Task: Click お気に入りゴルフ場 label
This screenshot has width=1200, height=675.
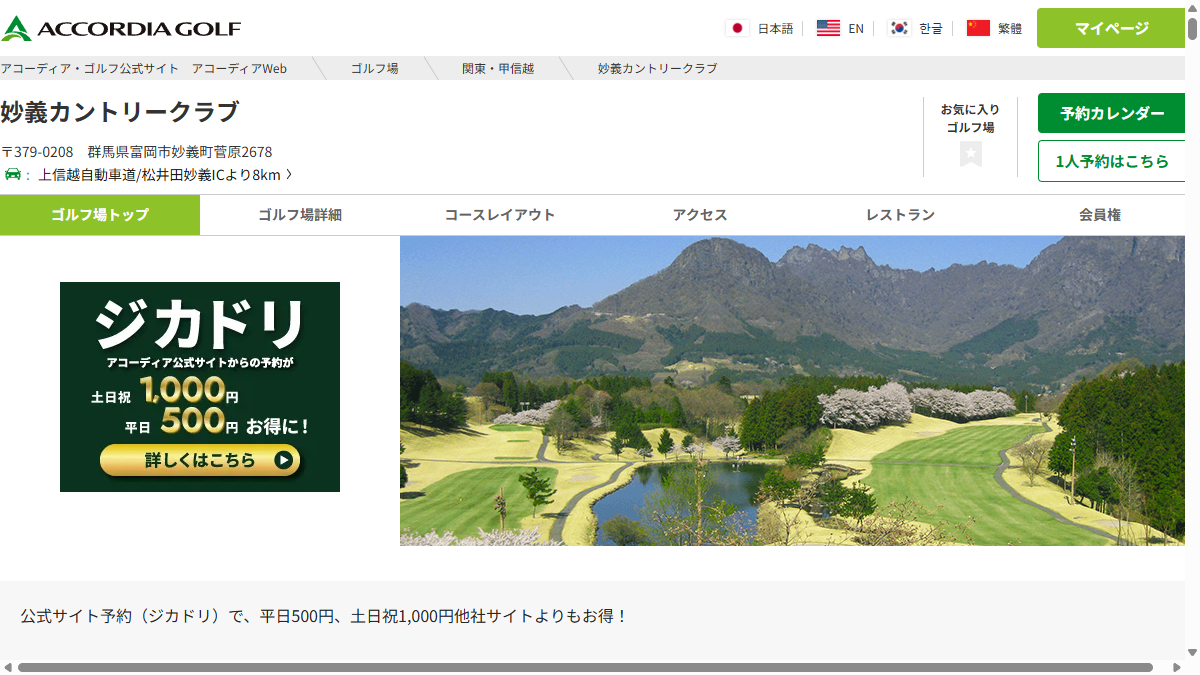Action: pyautogui.click(x=970, y=118)
